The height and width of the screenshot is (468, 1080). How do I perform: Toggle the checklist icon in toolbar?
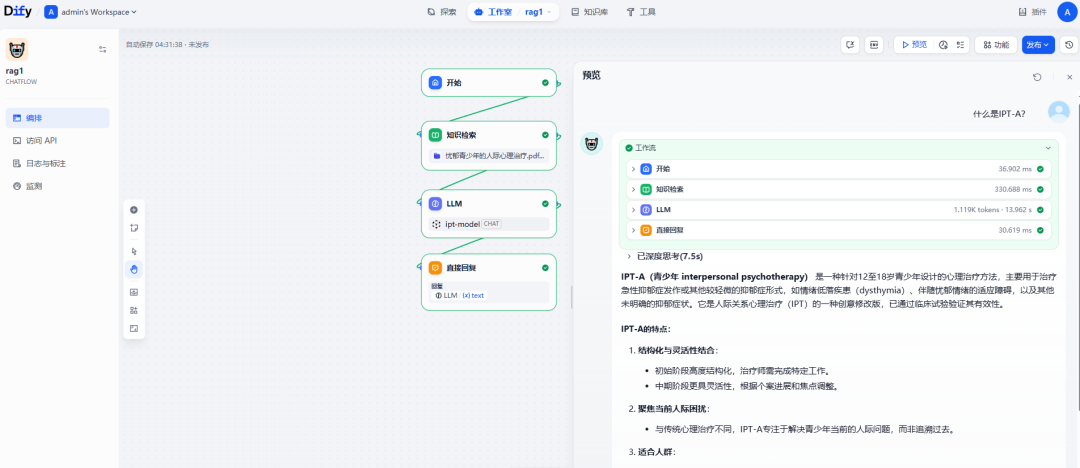pyautogui.click(x=960, y=44)
